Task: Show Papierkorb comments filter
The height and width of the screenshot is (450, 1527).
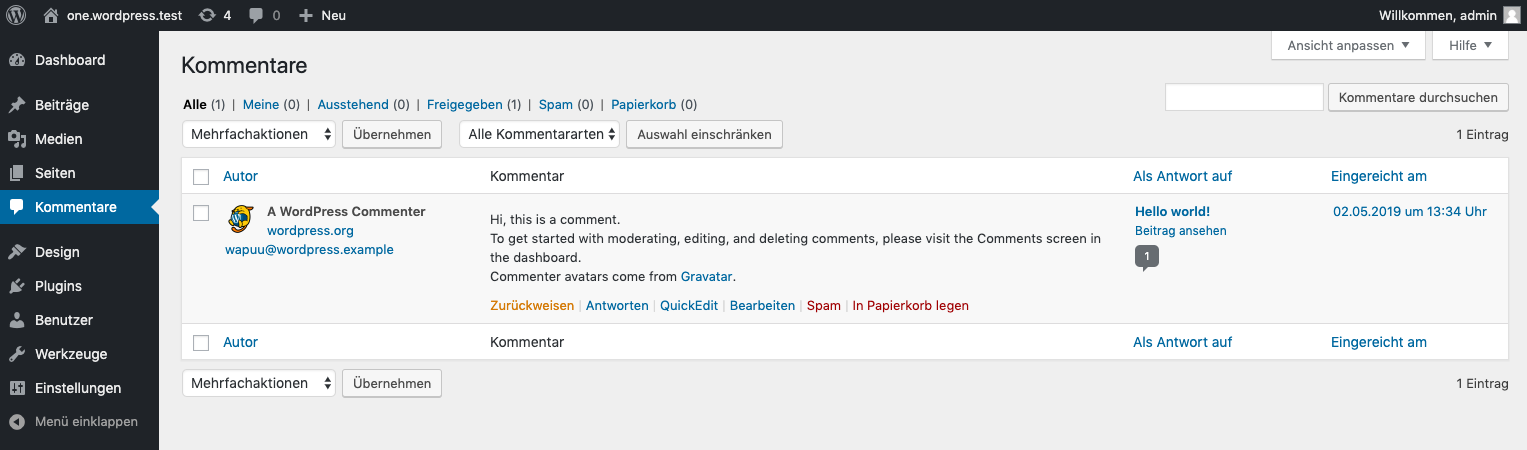Action: (644, 104)
